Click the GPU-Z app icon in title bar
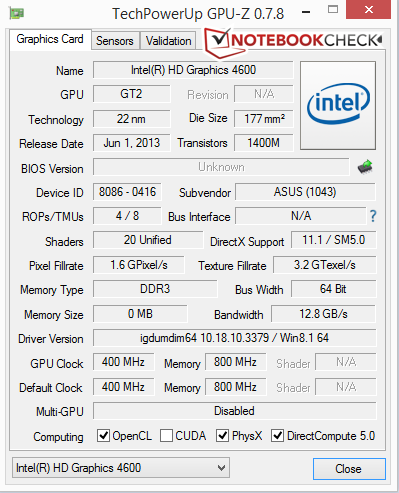The width and height of the screenshot is (399, 493). click(17, 13)
